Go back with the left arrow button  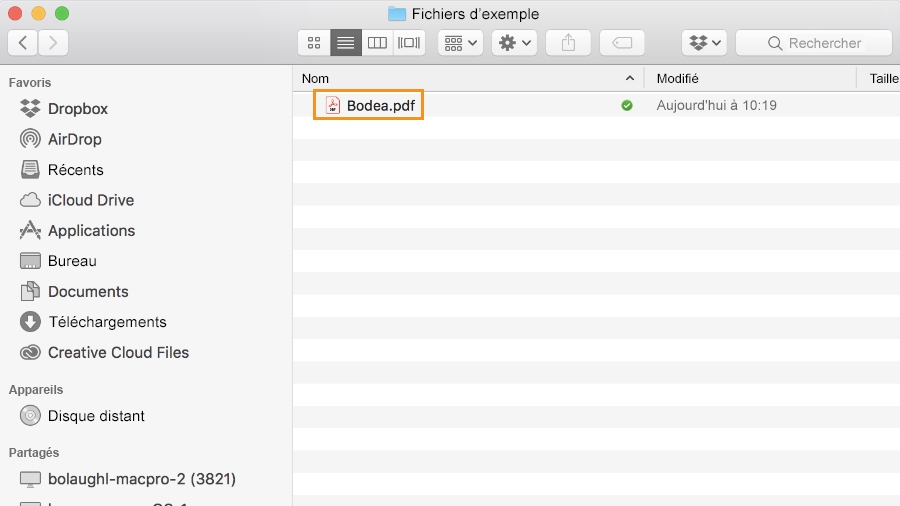23,42
